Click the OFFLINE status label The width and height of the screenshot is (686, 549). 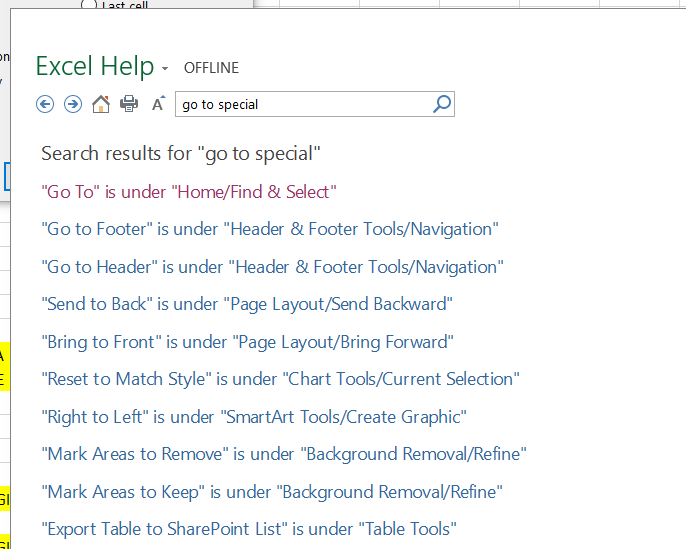pyautogui.click(x=211, y=68)
